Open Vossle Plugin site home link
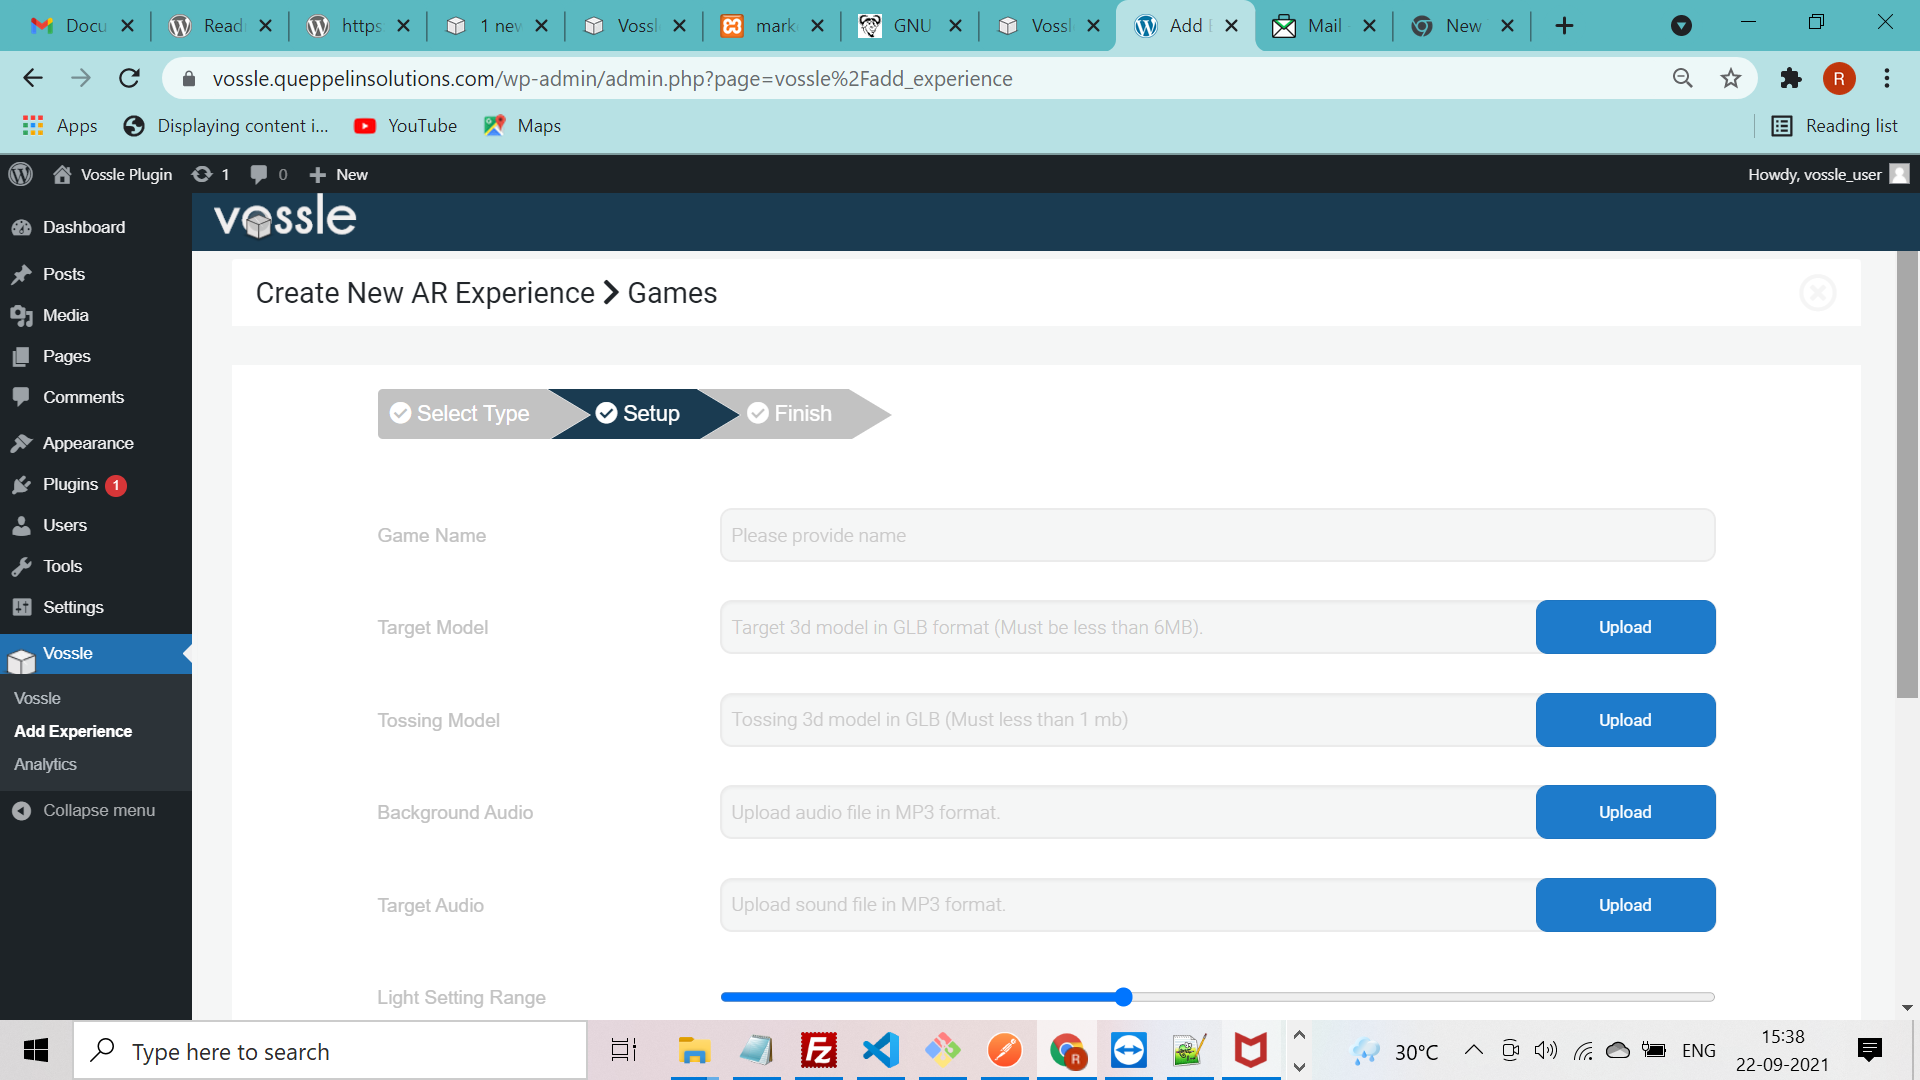The image size is (1920, 1080). pyautogui.click(x=112, y=174)
